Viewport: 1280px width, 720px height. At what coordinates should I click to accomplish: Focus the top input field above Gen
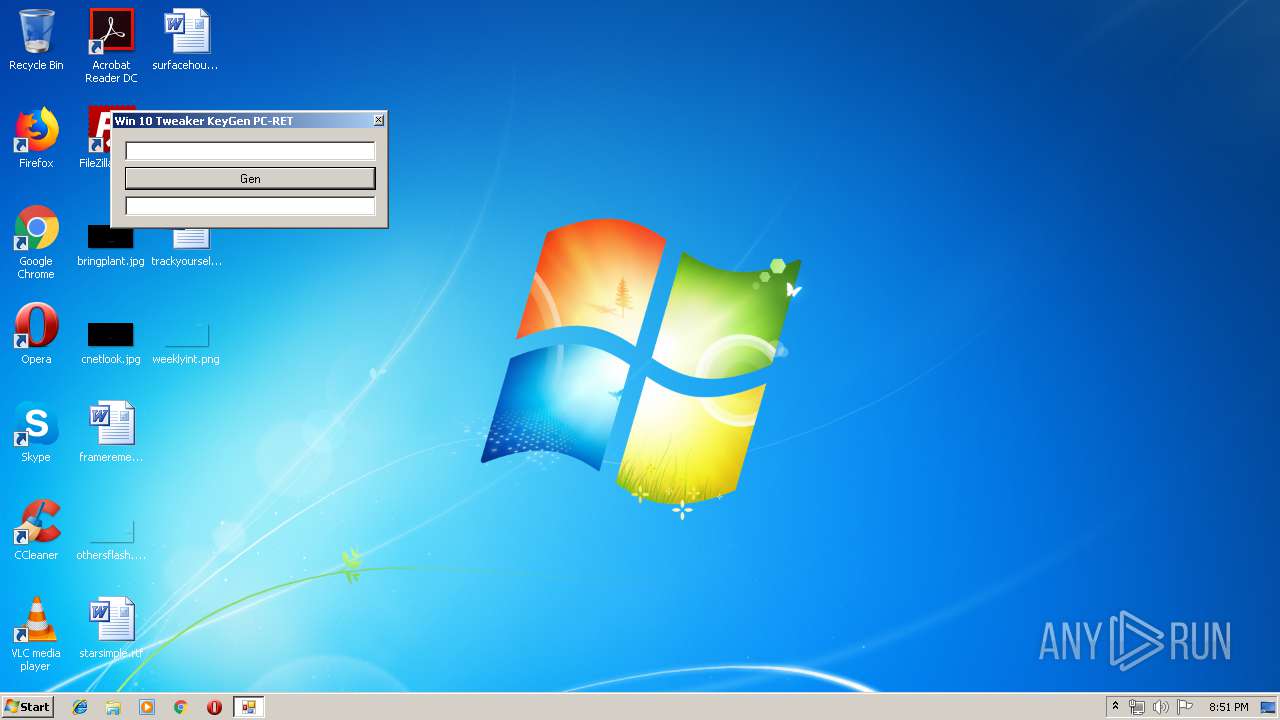click(x=250, y=151)
